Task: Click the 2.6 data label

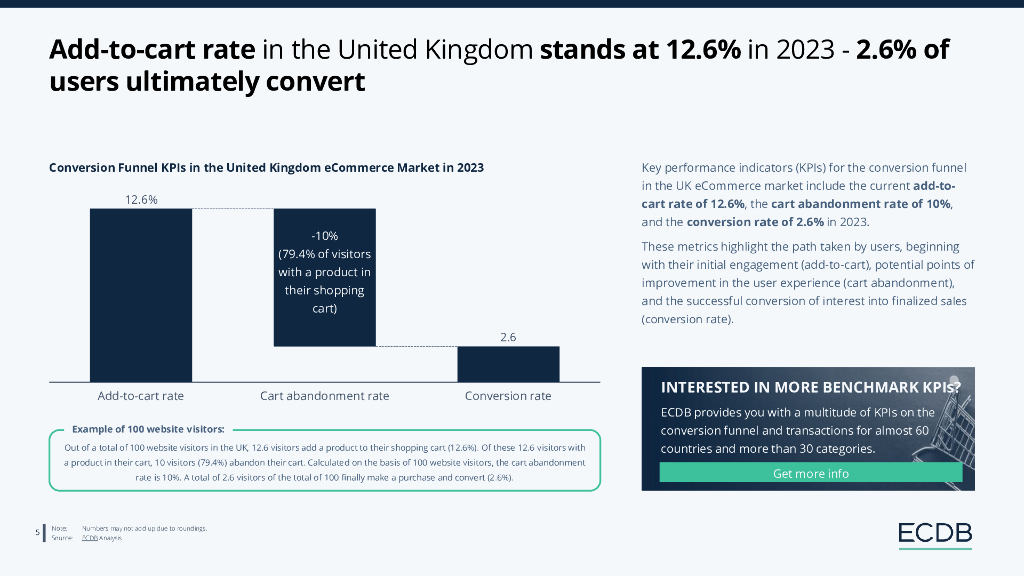Action: click(x=508, y=338)
